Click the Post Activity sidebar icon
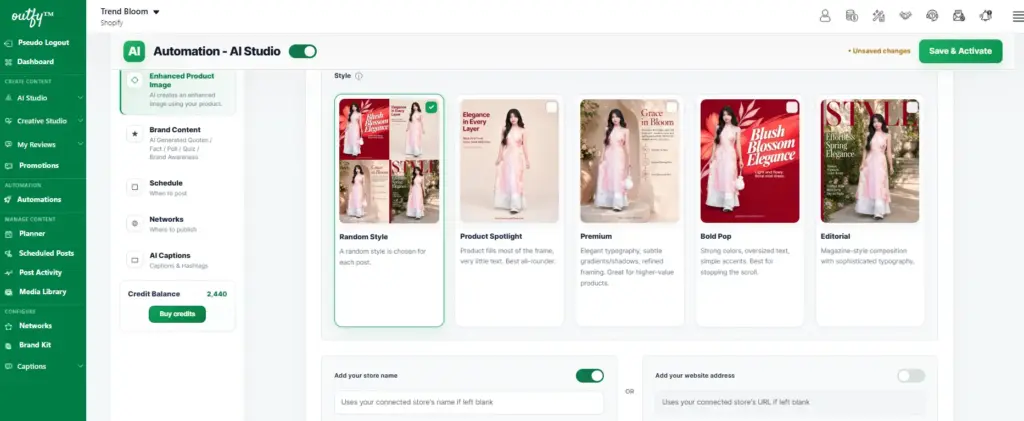1024x421 pixels. click(x=8, y=273)
